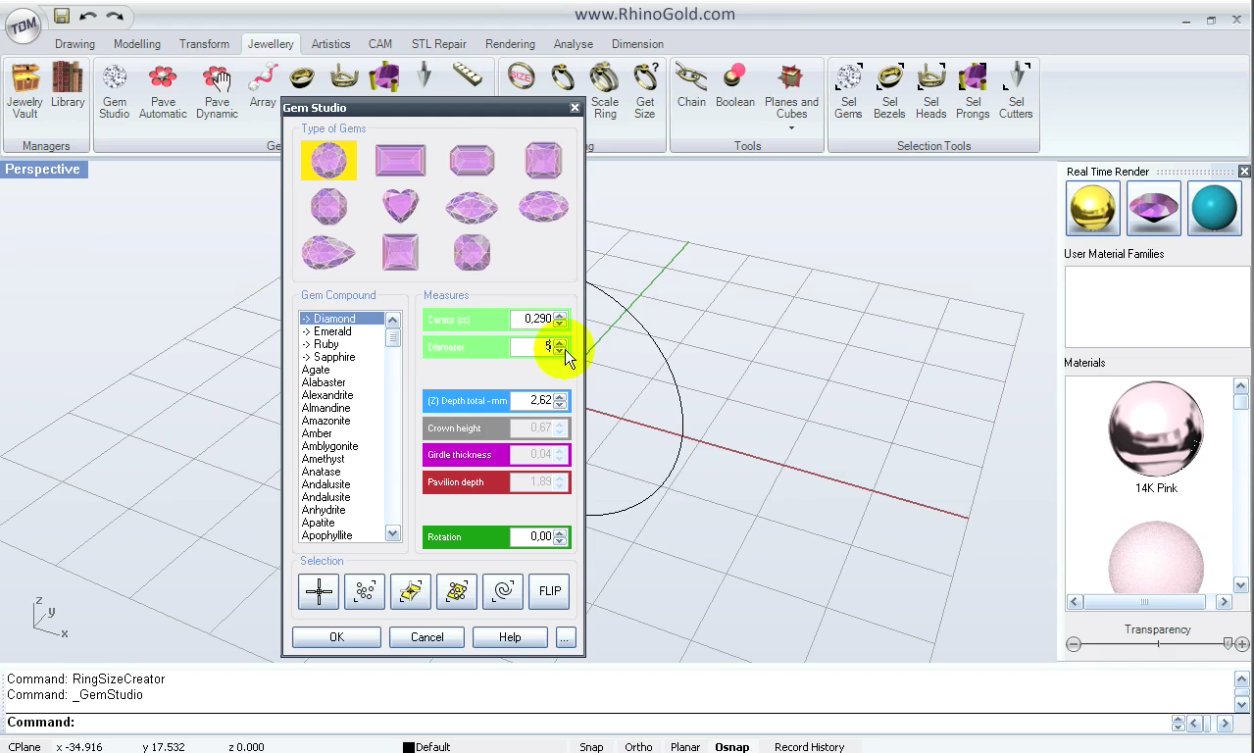Toggle Snap in the status bar
The image size is (1254, 753).
591,746
